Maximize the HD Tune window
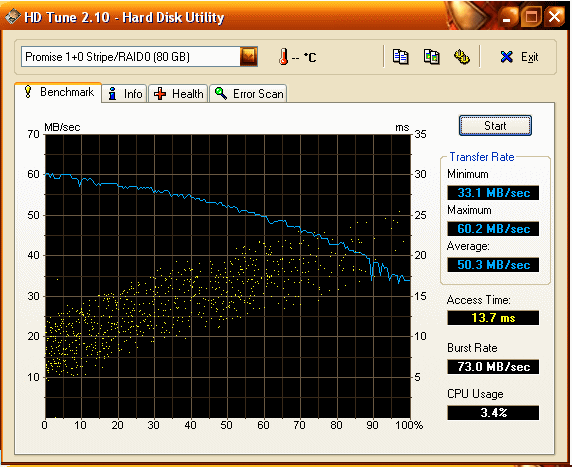The height and width of the screenshot is (467, 572). click(531, 17)
